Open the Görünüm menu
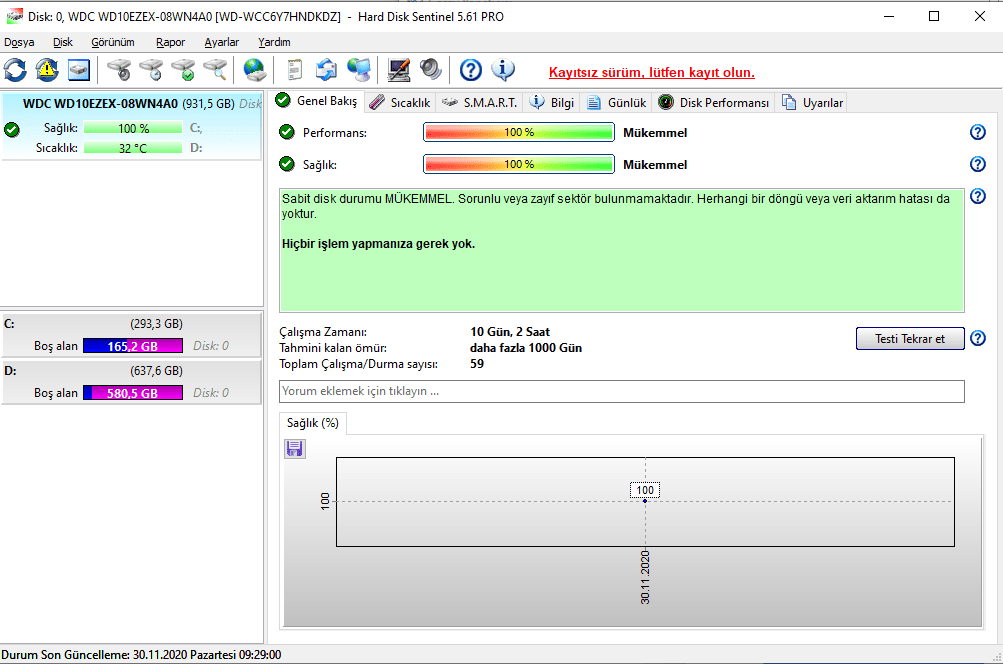The image size is (1003, 664). click(x=113, y=42)
